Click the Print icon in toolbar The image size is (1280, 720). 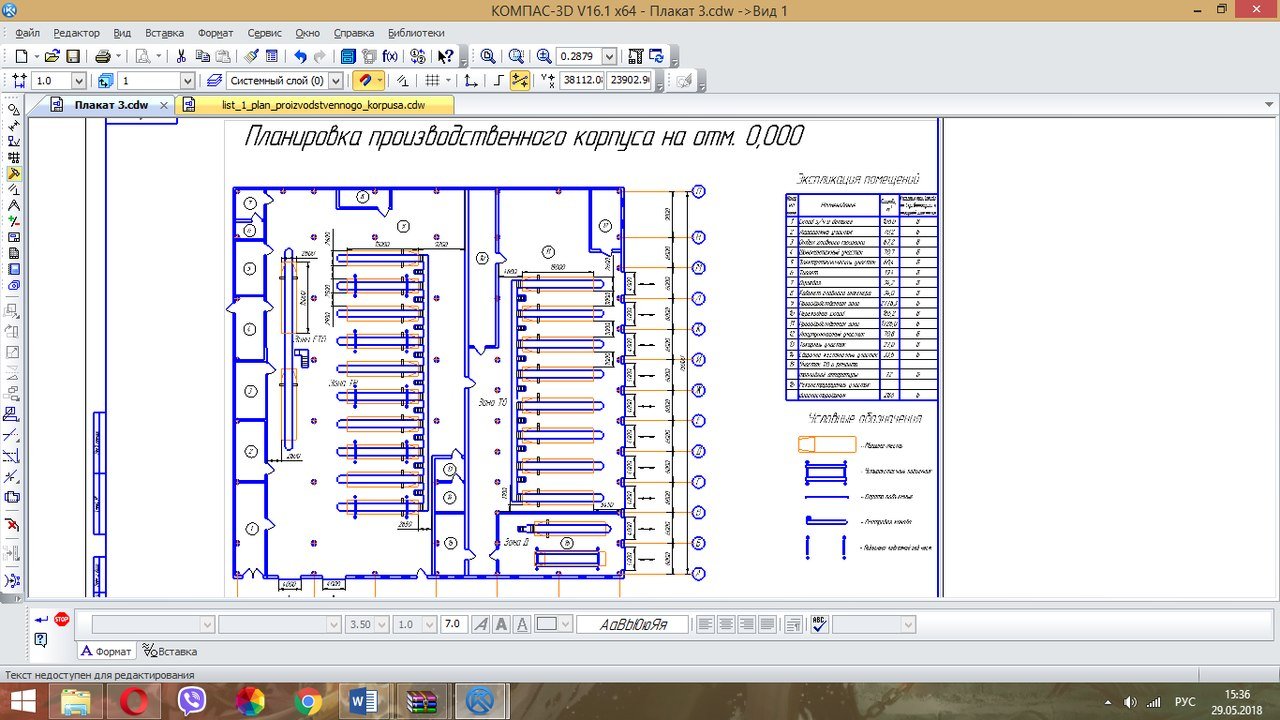point(103,57)
